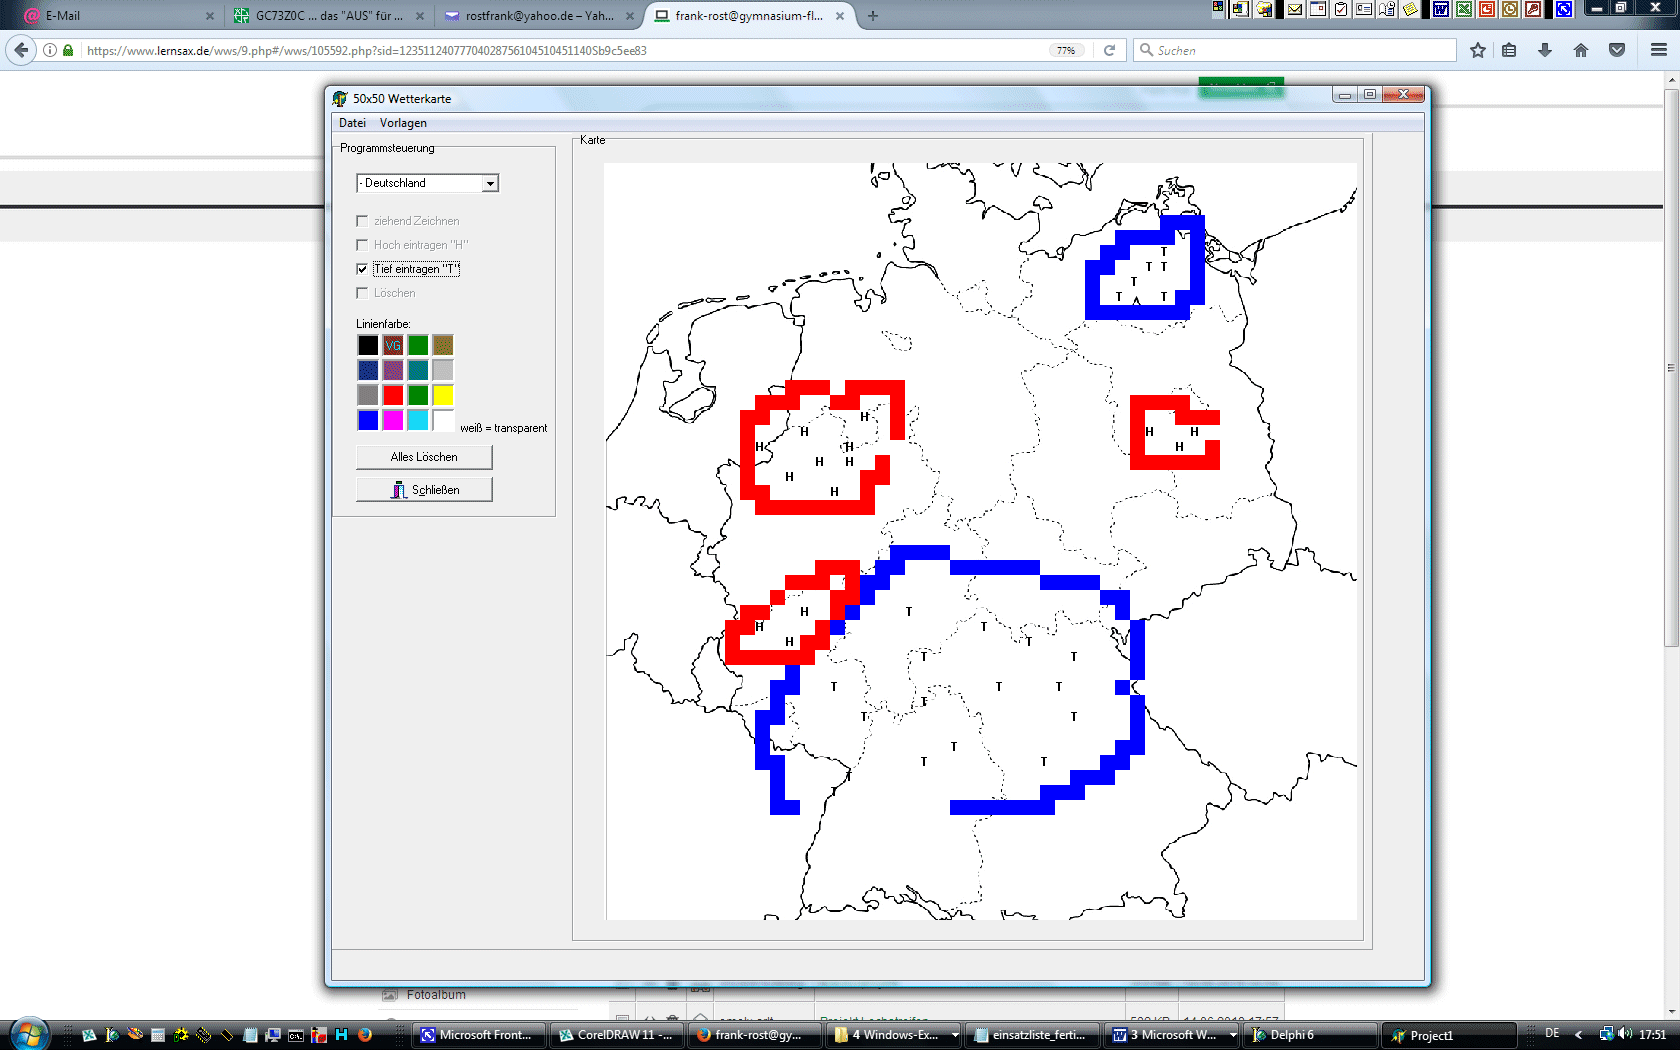This screenshot has width=1680, height=1050.
Task: Check the 'Hoch eintragen "H"' option
Action: [362, 245]
